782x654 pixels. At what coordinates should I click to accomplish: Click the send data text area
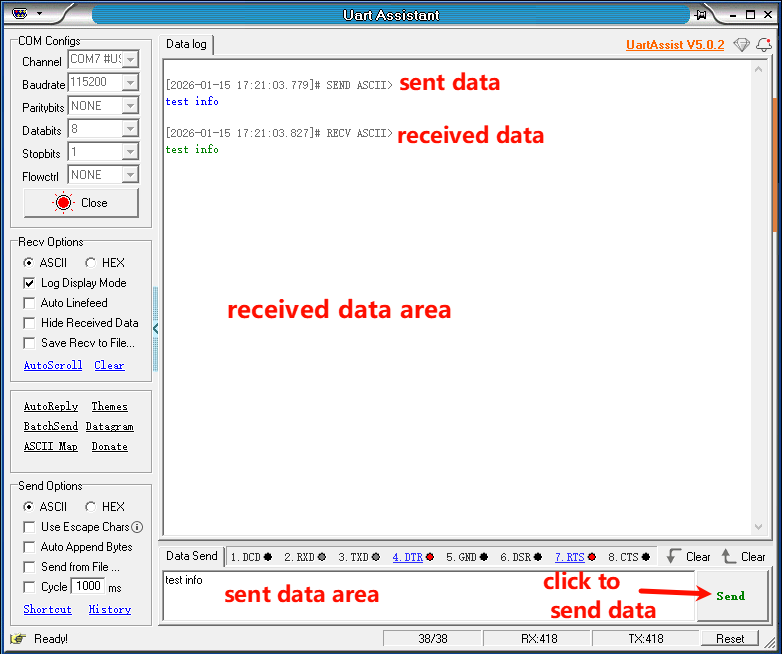(428, 596)
